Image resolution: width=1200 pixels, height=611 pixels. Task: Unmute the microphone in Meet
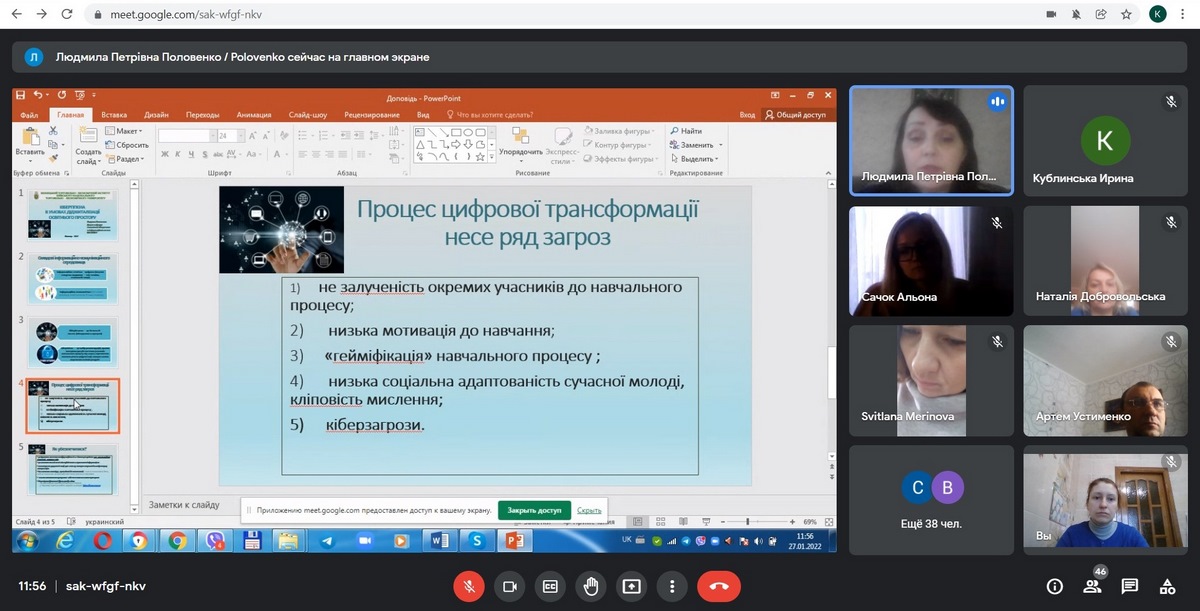click(469, 586)
